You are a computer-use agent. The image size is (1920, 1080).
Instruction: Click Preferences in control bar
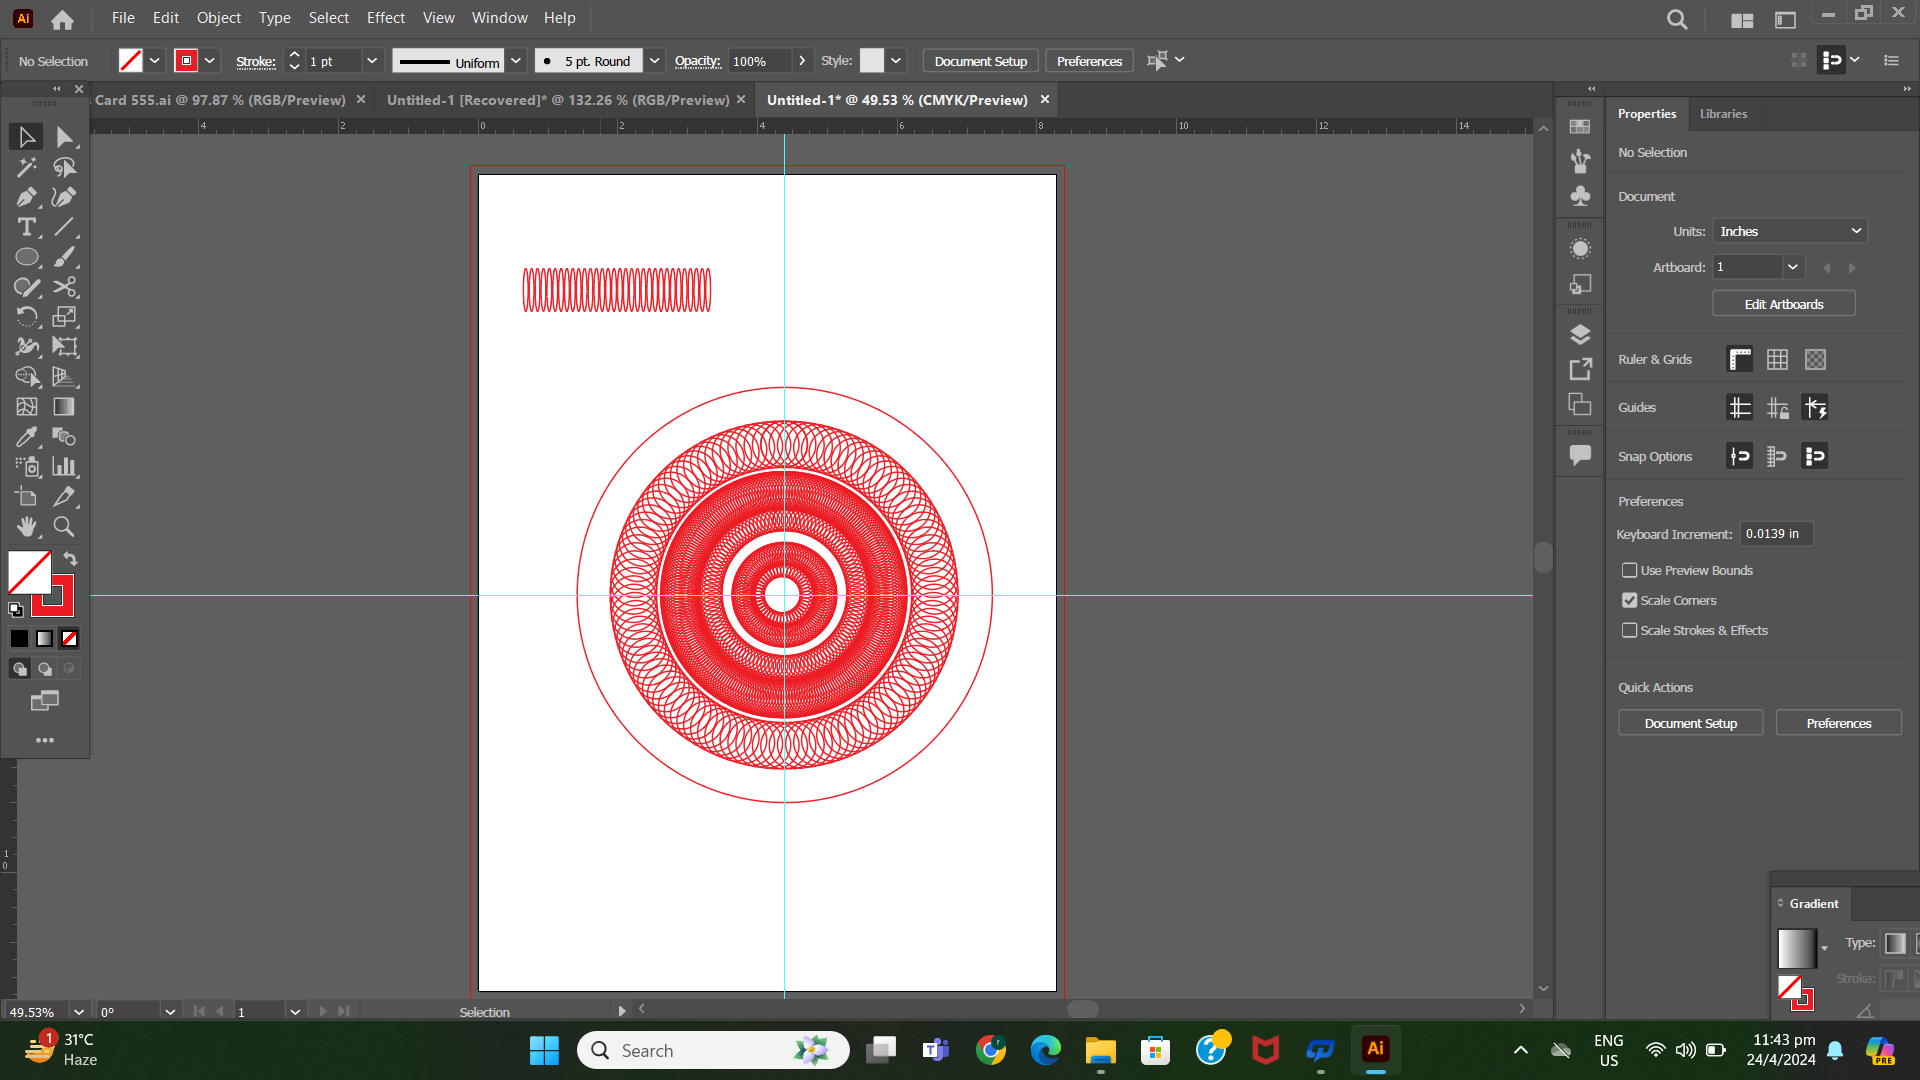(1090, 61)
